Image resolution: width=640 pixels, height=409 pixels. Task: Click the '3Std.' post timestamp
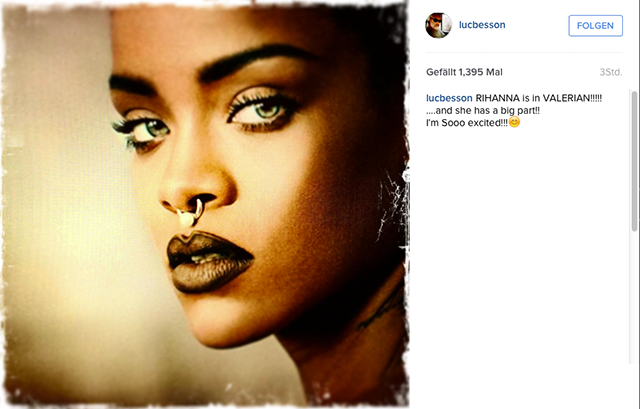(611, 72)
